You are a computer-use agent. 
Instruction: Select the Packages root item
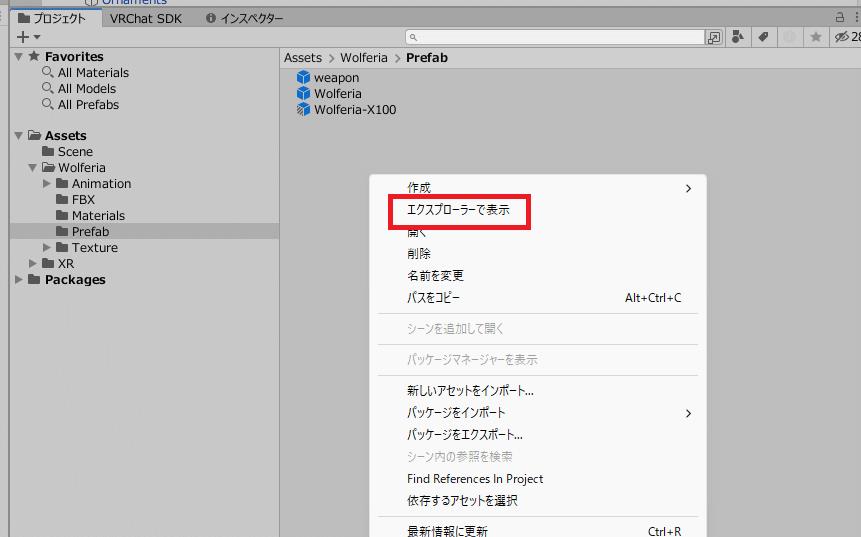point(75,279)
